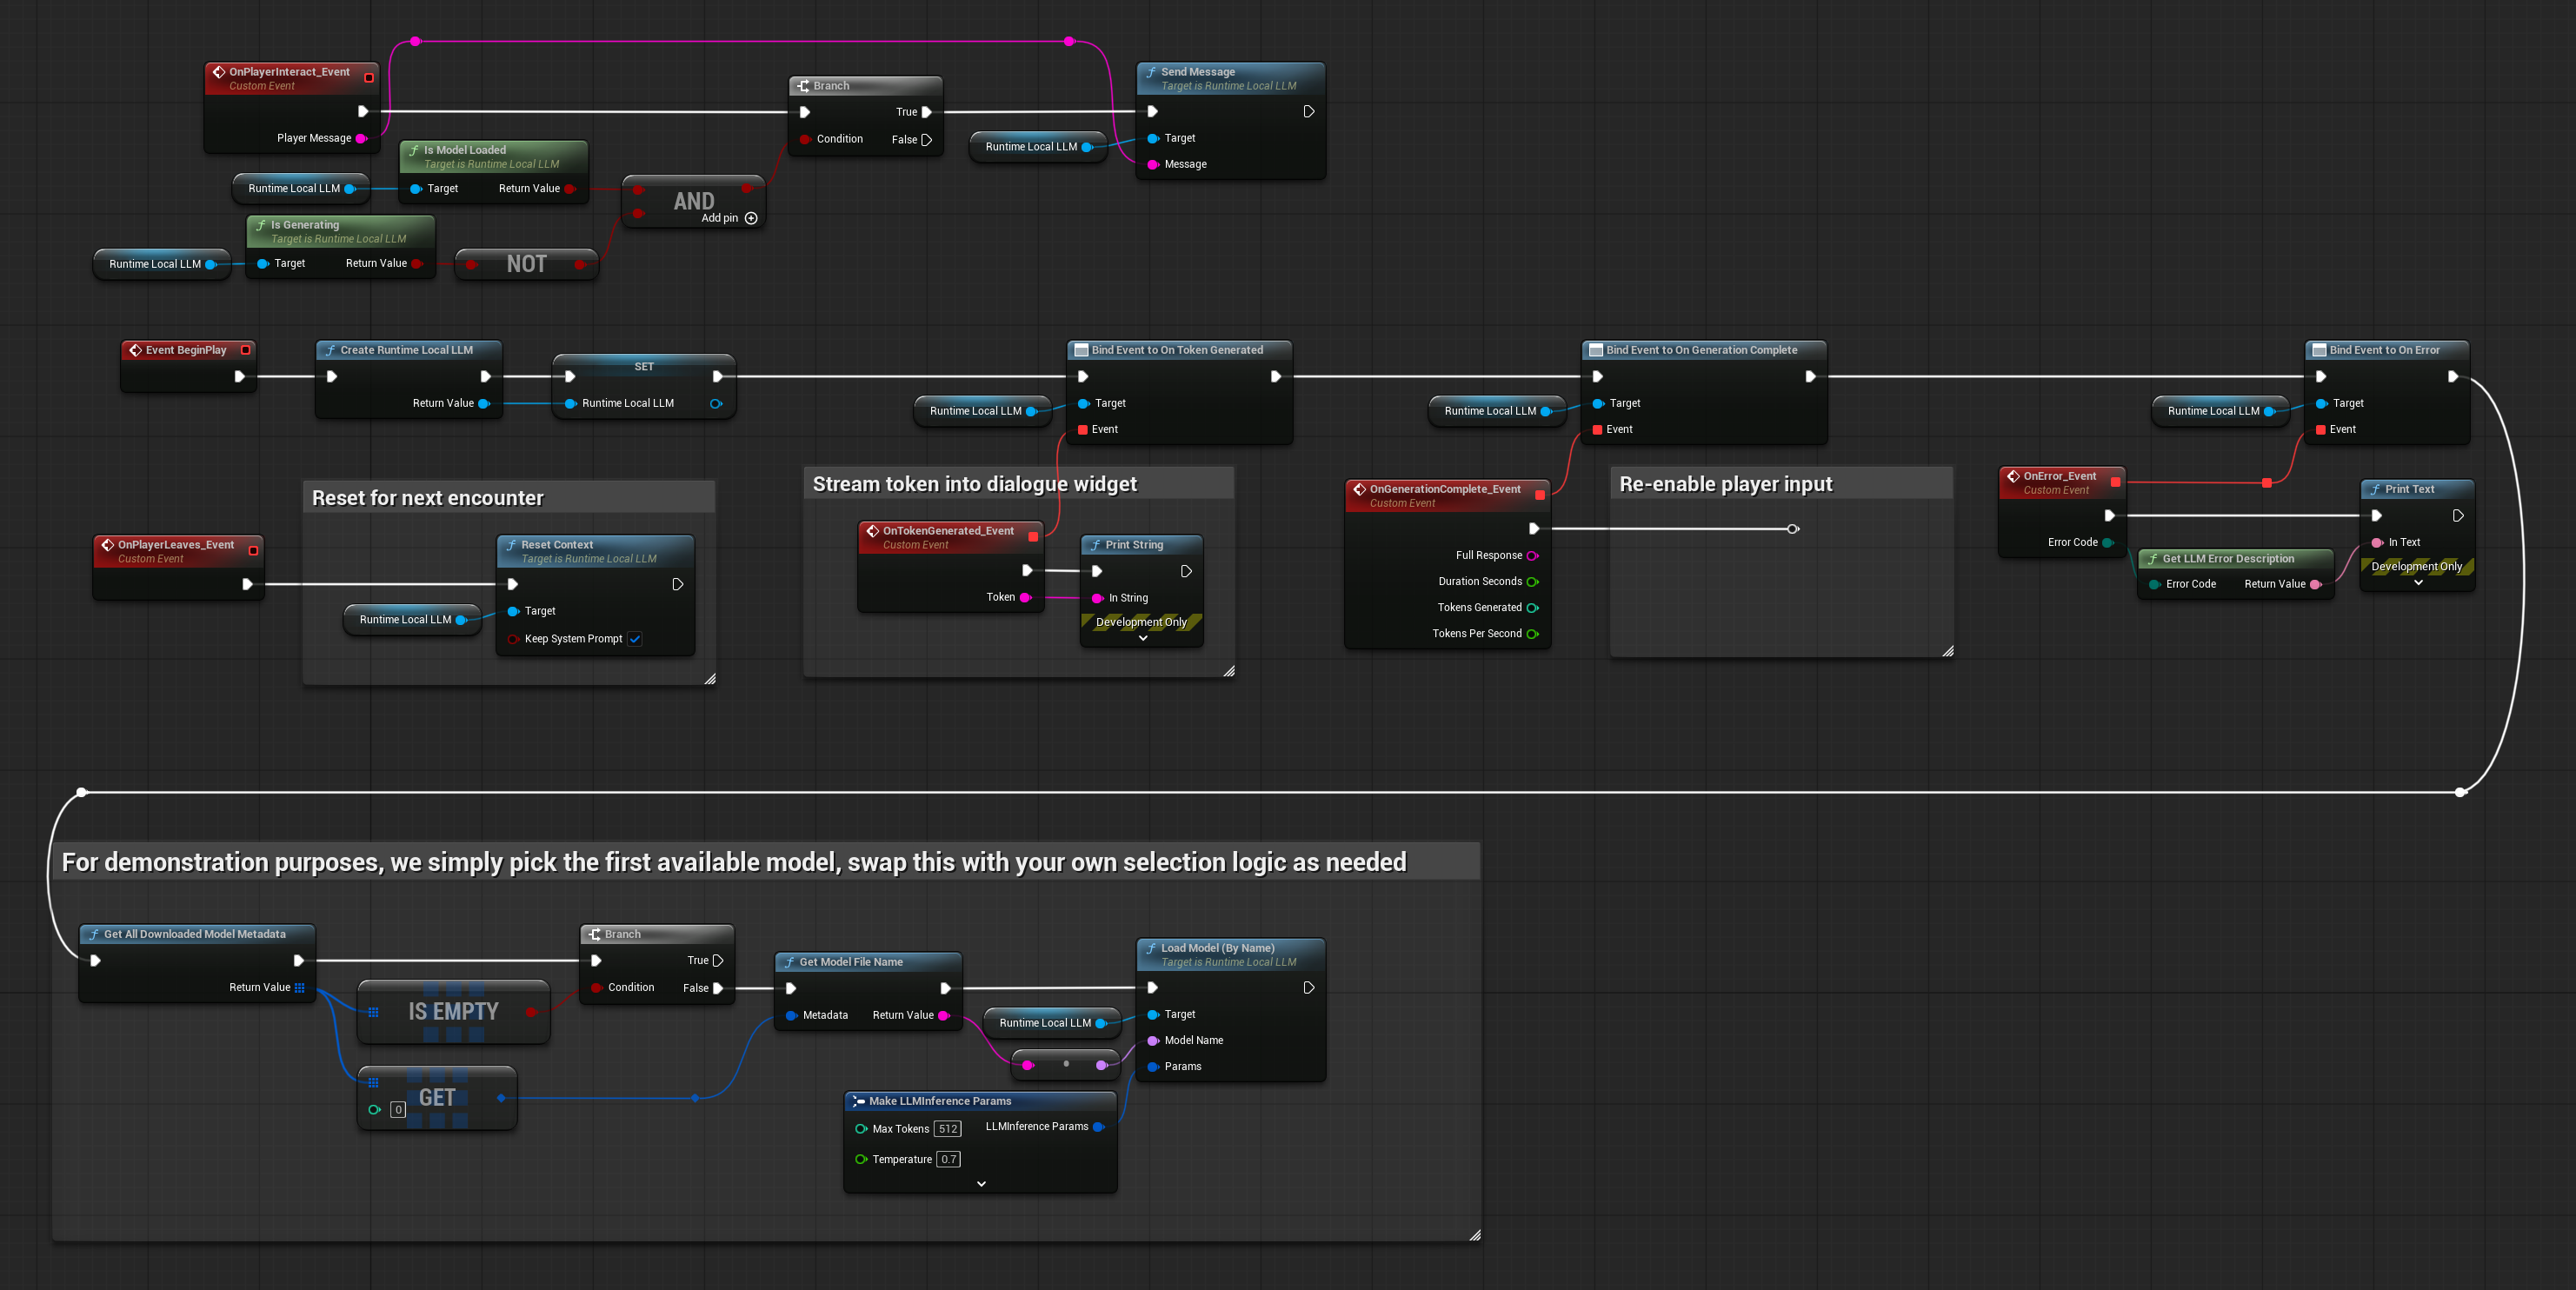Select the Make LLMInference Params struct icon
2576x1290 pixels.
click(x=860, y=1101)
